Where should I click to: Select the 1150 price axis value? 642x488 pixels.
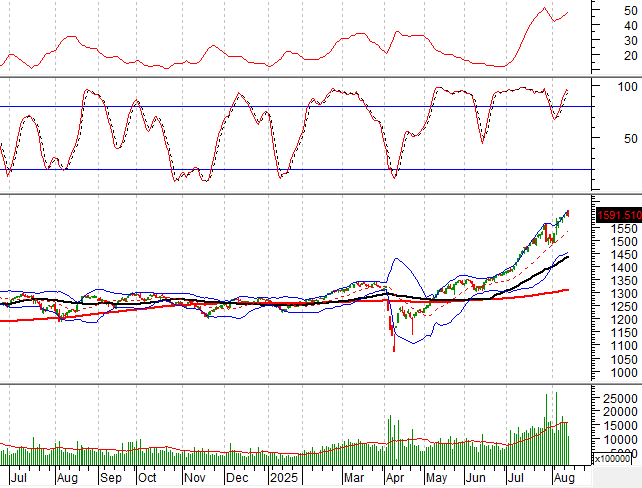coord(624,333)
